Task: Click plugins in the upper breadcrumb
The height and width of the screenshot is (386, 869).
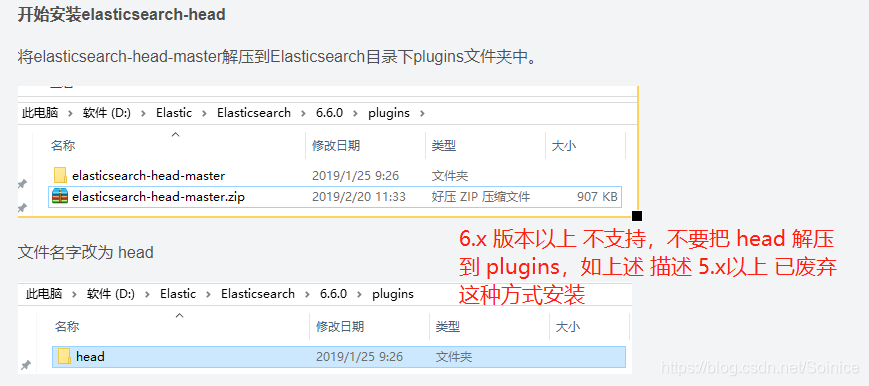Action: (389, 113)
